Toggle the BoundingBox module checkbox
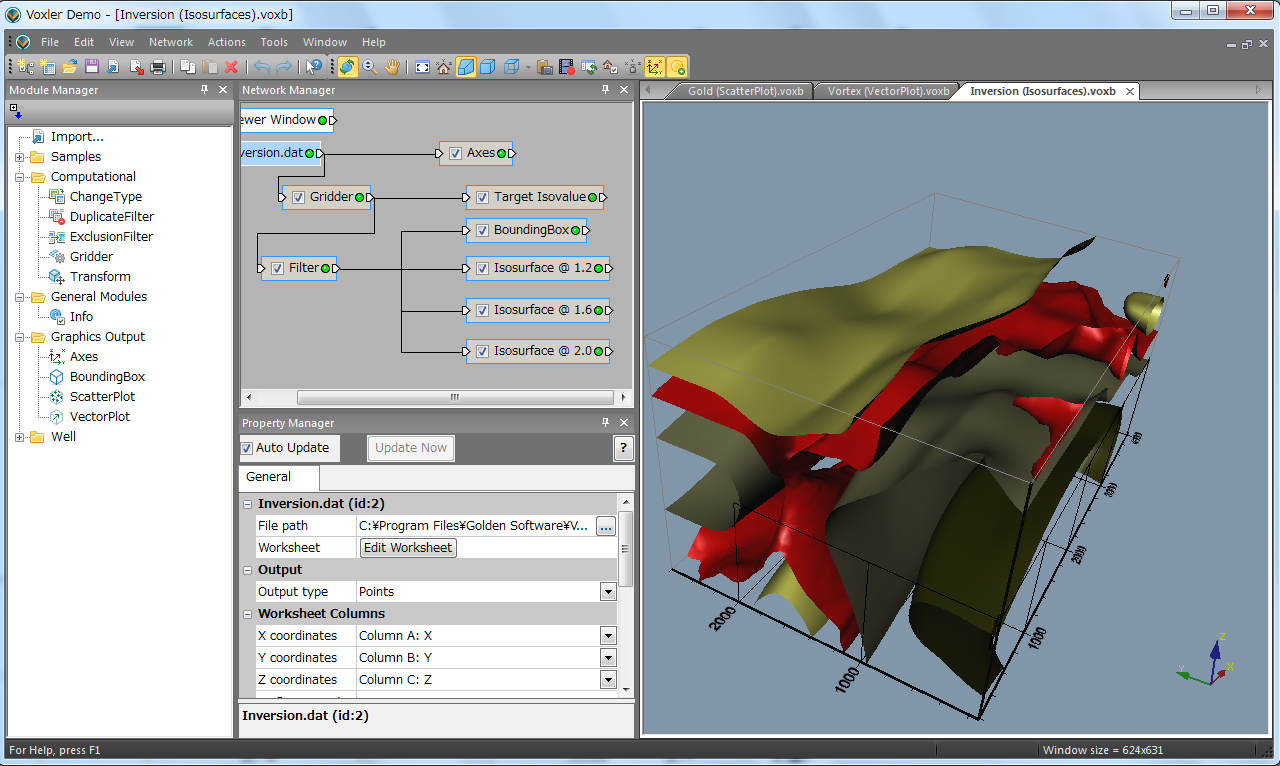The height and width of the screenshot is (766, 1280). point(483,230)
